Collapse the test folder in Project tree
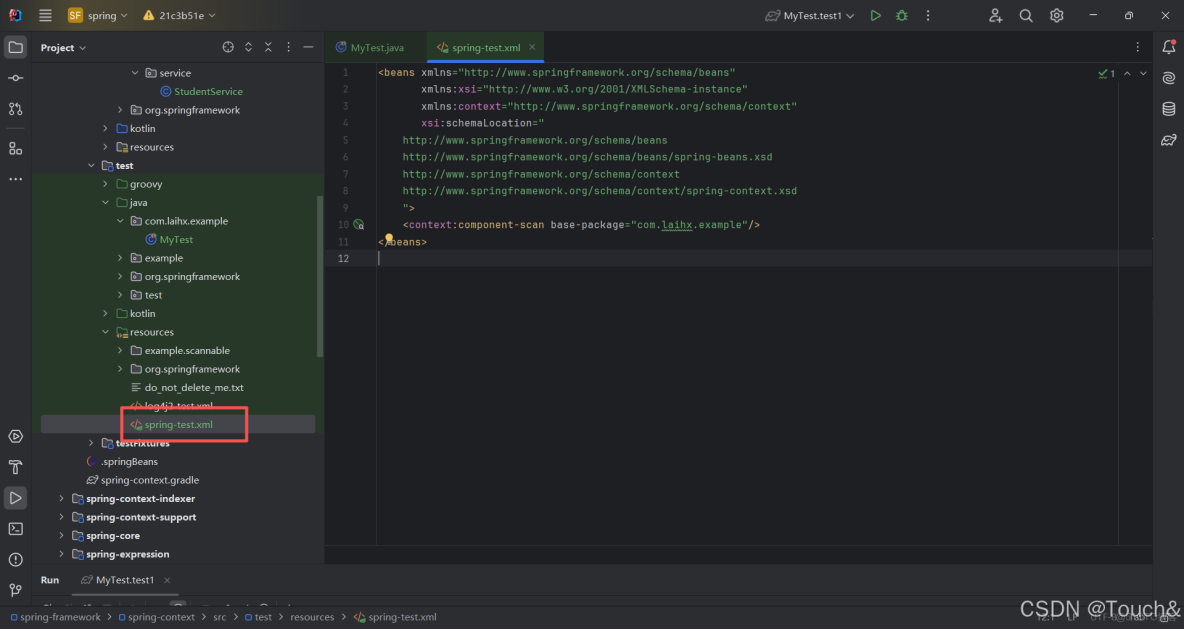Viewport: 1184px width, 629px height. [91, 165]
